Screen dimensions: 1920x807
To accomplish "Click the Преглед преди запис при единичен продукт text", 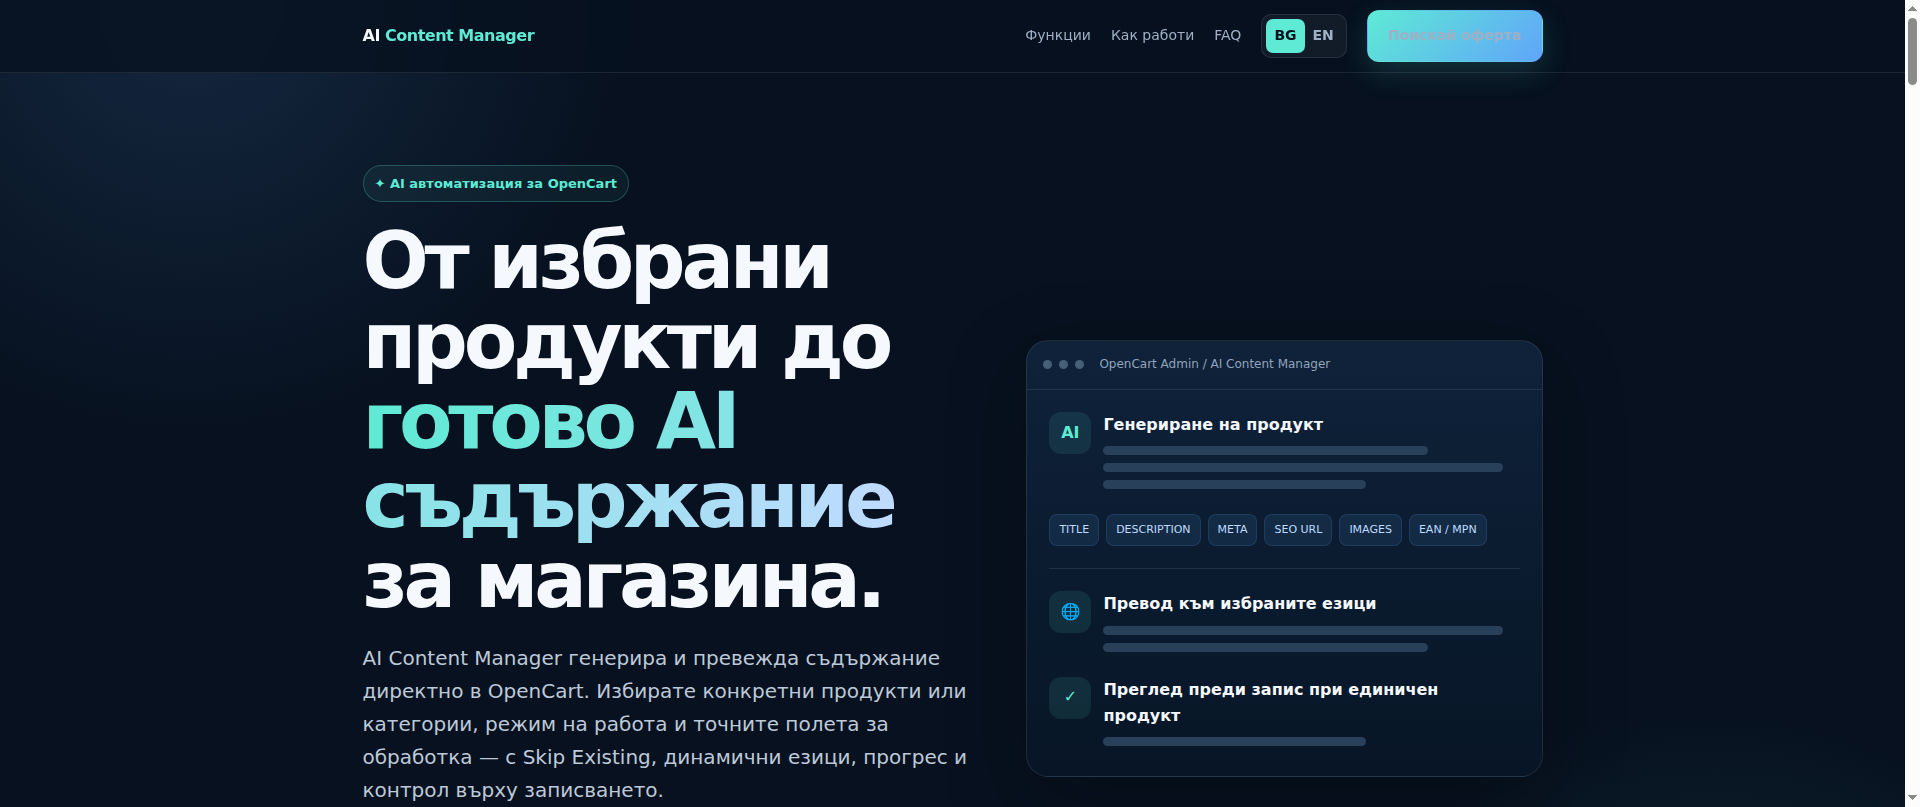I will 1270,702.
